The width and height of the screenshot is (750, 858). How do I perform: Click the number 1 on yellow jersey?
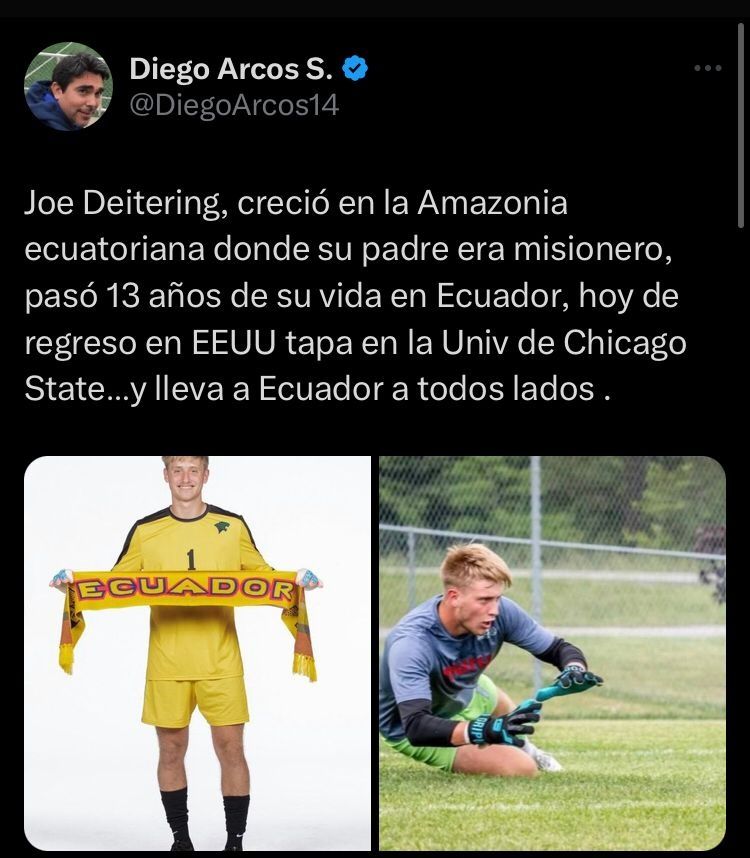pyautogui.click(x=190, y=559)
